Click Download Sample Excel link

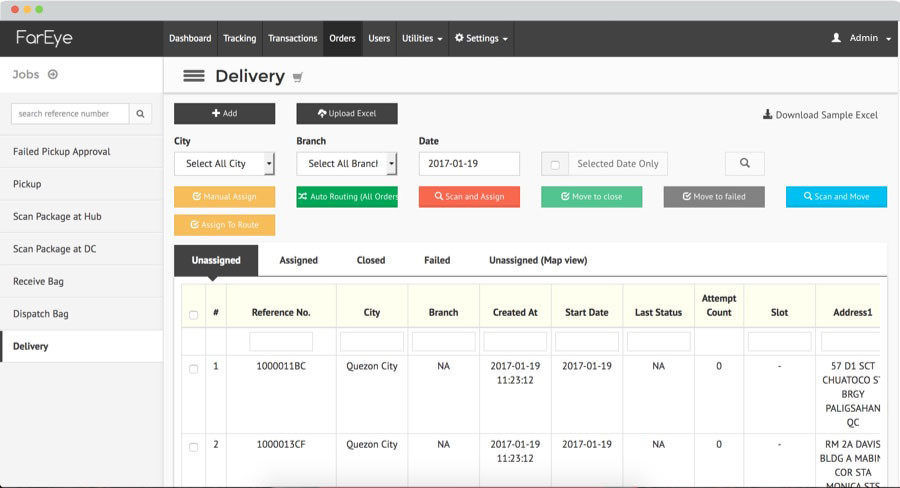point(820,115)
